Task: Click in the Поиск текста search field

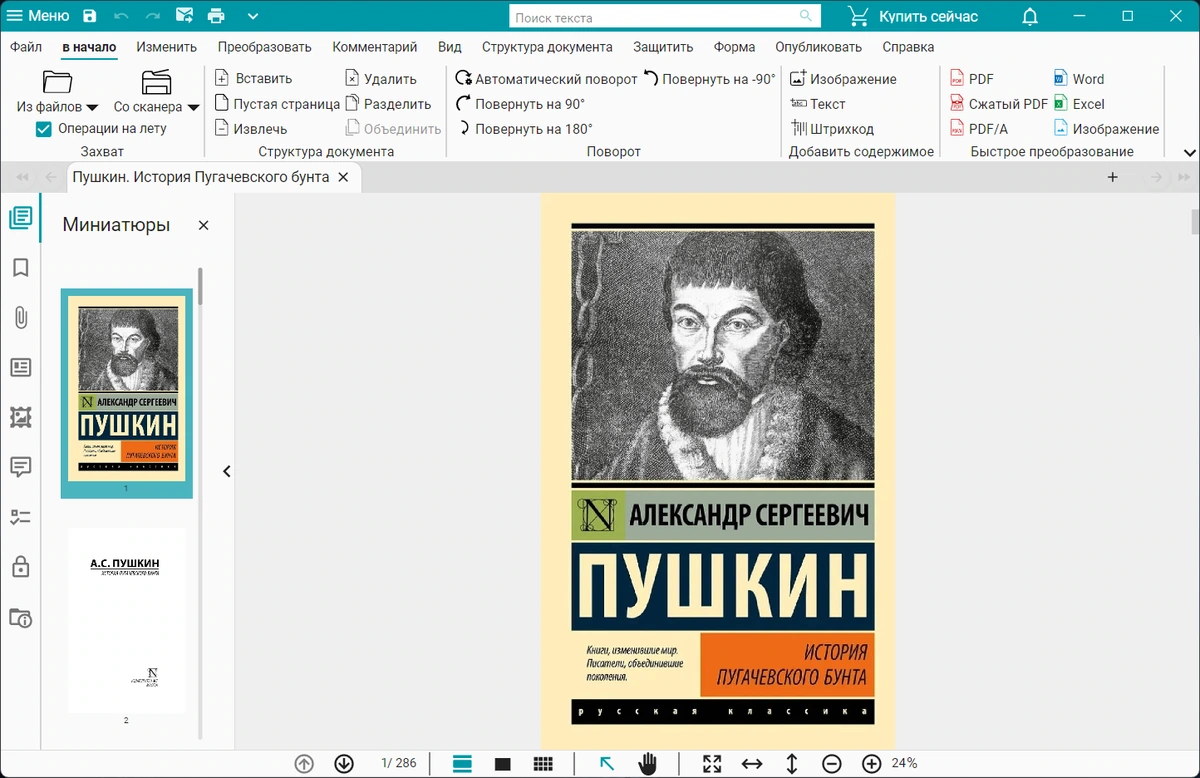Action: (x=665, y=17)
